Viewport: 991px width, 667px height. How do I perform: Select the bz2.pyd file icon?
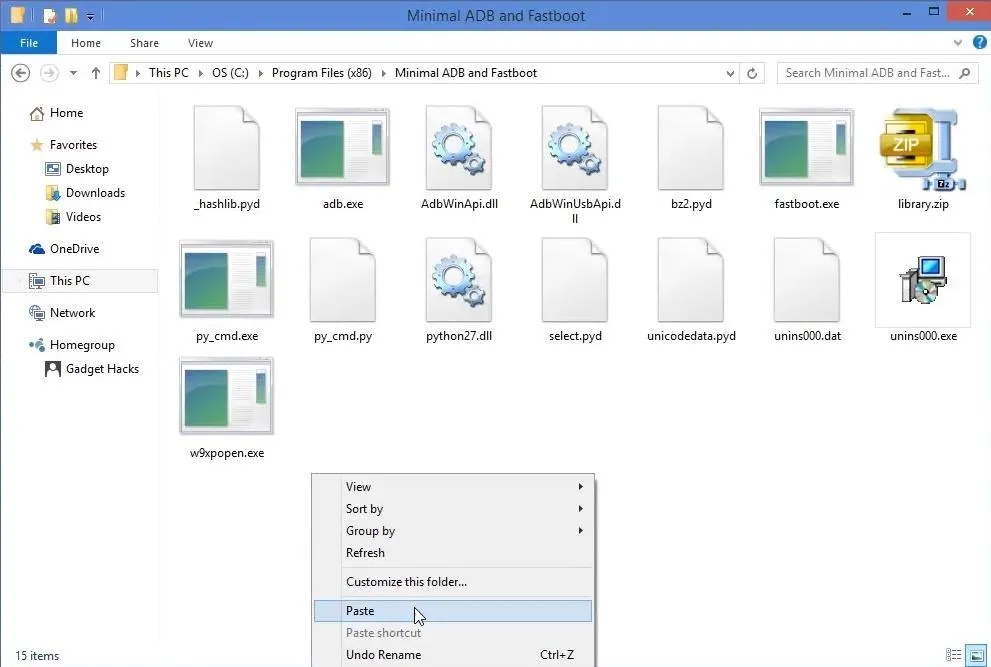click(691, 148)
